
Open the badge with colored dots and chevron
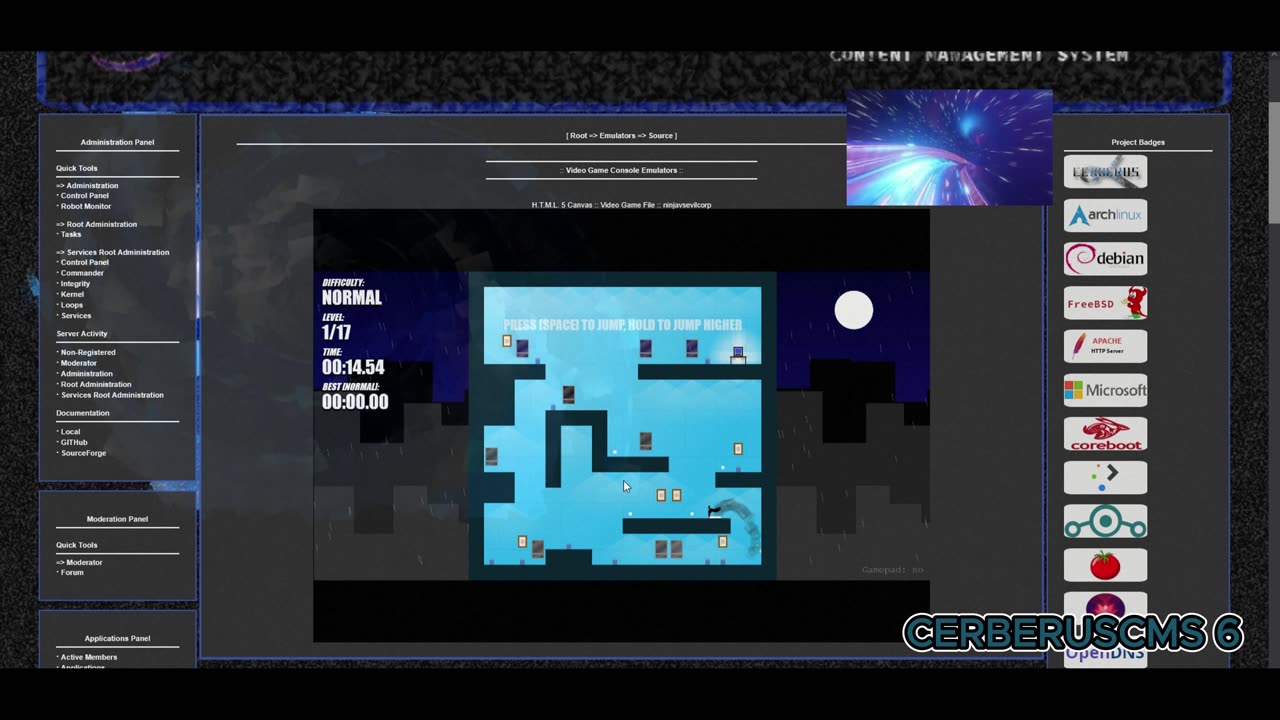click(1105, 477)
